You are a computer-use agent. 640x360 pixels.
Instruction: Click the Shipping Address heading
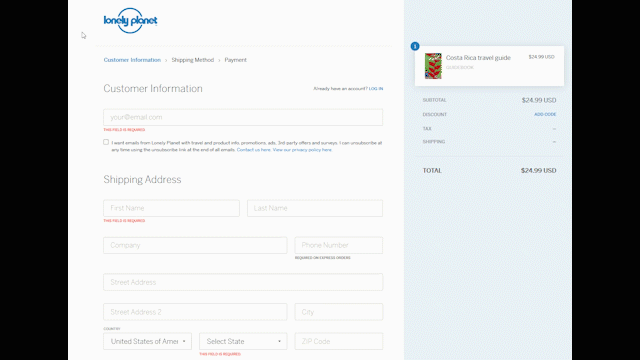click(x=142, y=180)
